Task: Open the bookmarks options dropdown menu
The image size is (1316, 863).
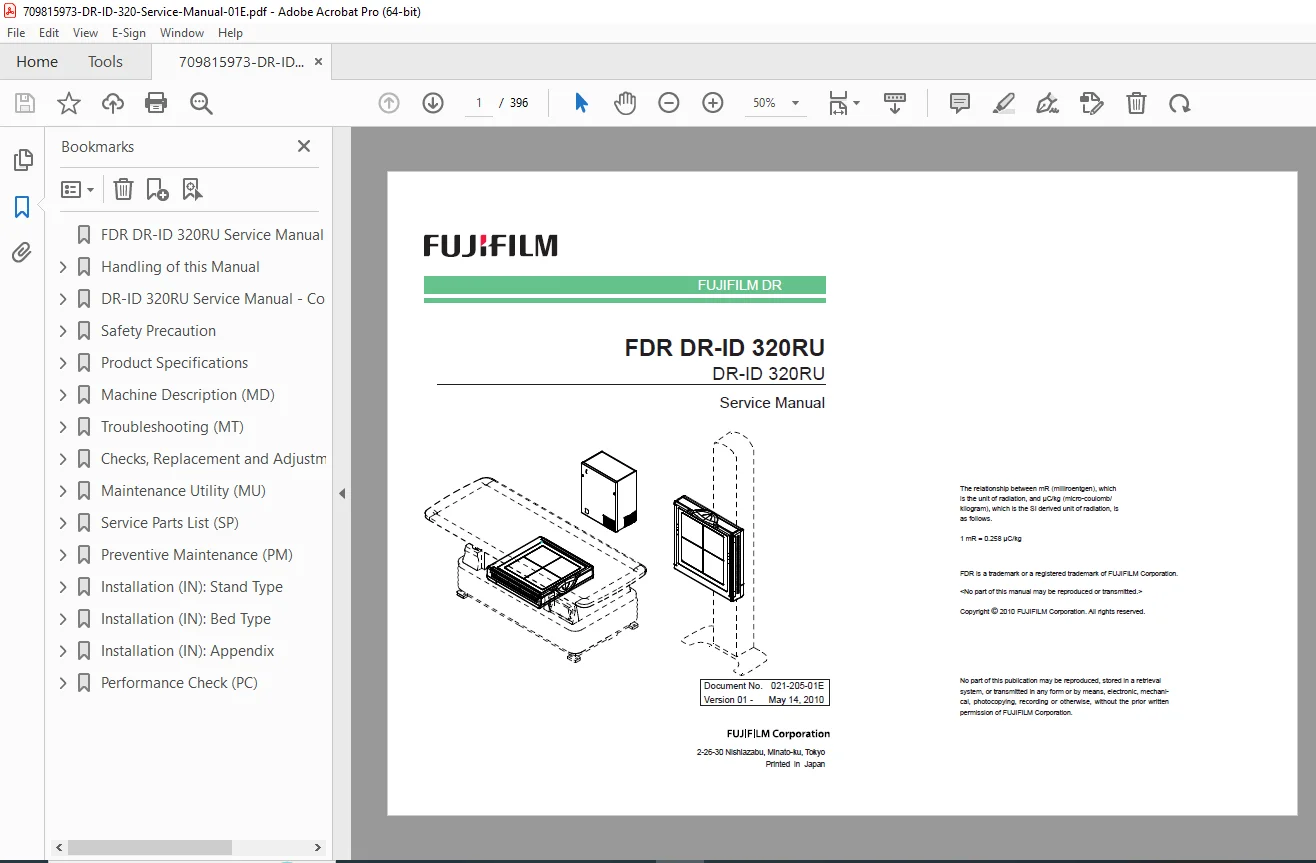Action: (78, 189)
